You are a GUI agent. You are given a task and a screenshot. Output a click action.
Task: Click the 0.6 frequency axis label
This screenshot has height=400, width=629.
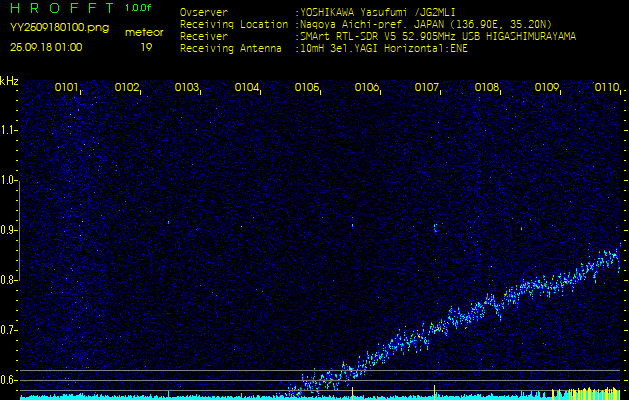(9, 380)
